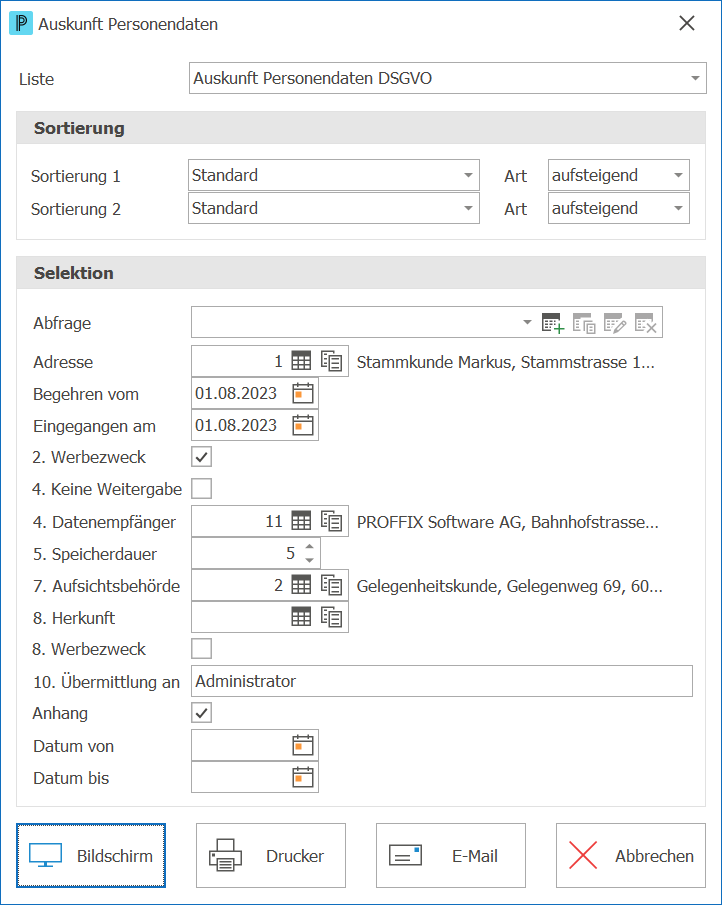Viewport: 722px width, 905px height.
Task: Open the table lookup icon for Aufsichtsbehörde
Action: [x=301, y=585]
